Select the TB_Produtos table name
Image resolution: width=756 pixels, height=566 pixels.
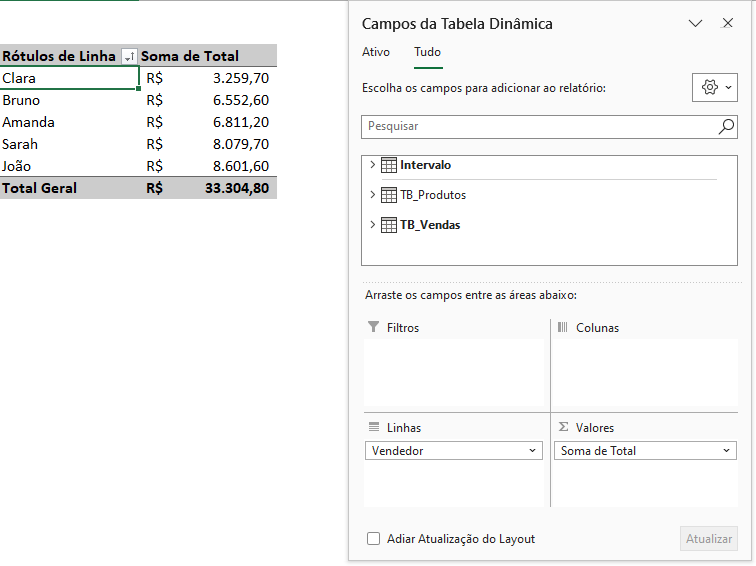click(x=433, y=195)
